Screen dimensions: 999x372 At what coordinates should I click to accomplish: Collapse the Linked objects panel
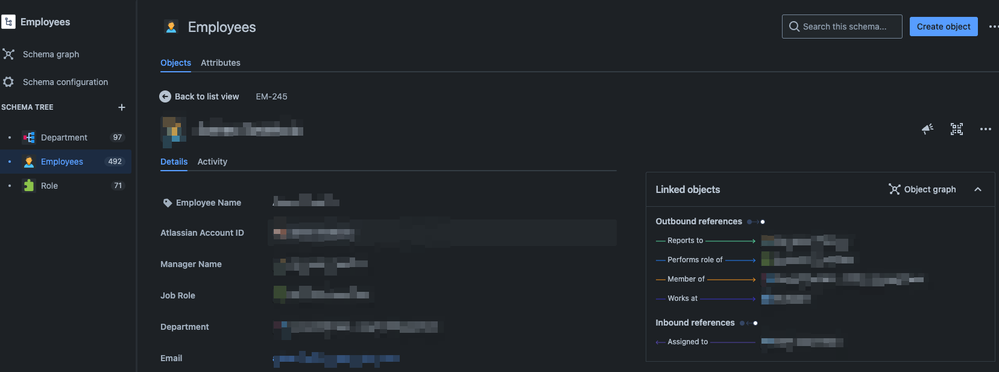978,189
